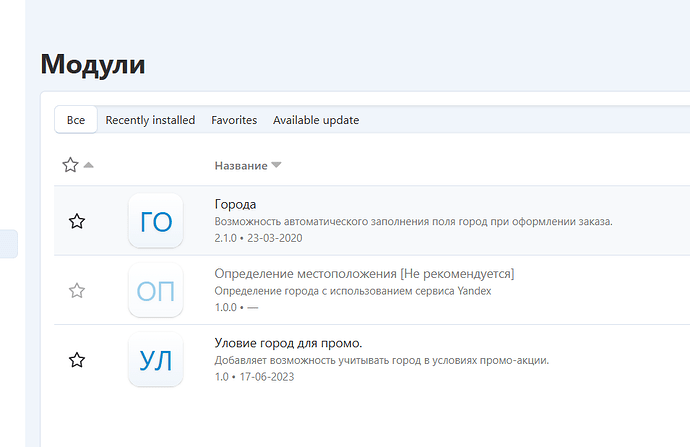Click version 2.1.0 date line
This screenshot has height=447, width=690.
(258, 238)
